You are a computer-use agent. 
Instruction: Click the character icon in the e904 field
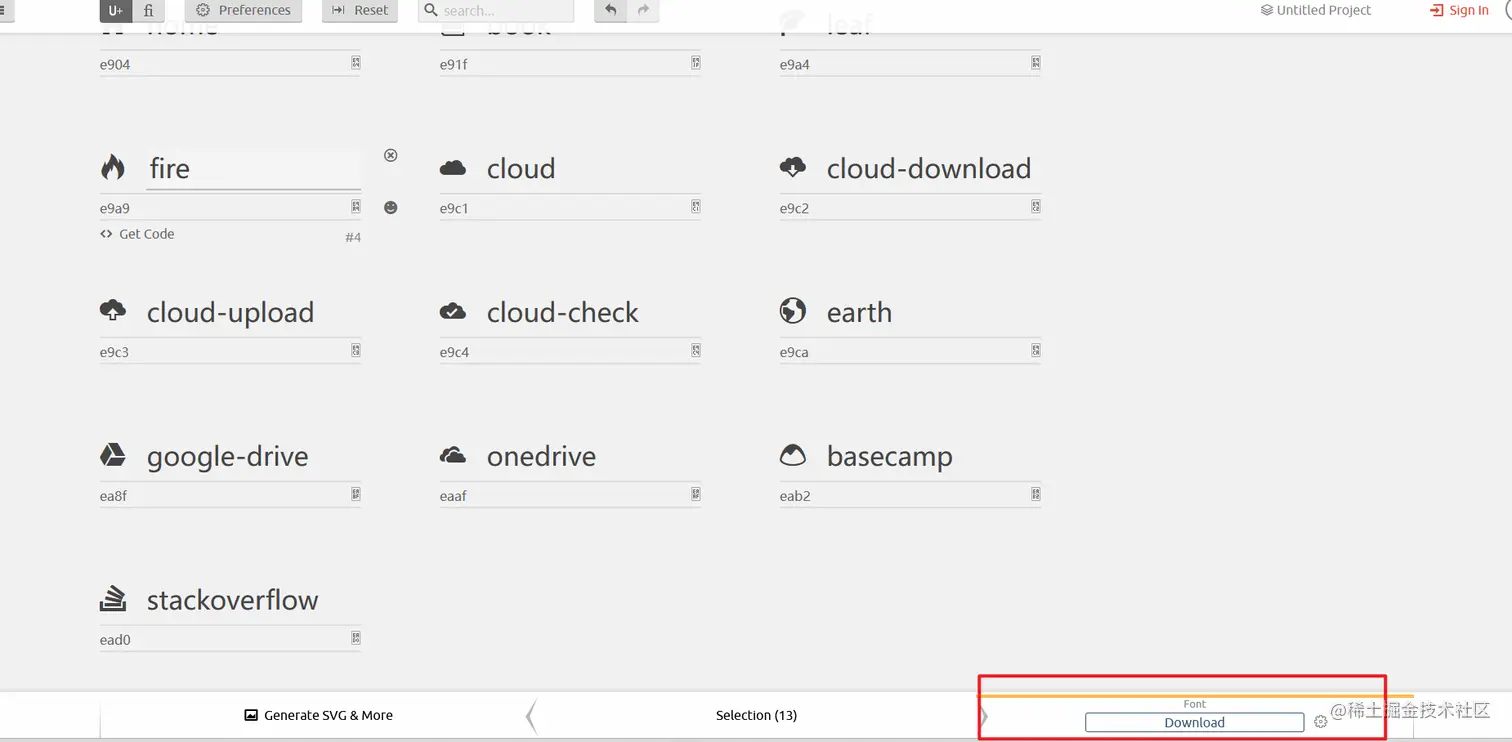point(356,63)
